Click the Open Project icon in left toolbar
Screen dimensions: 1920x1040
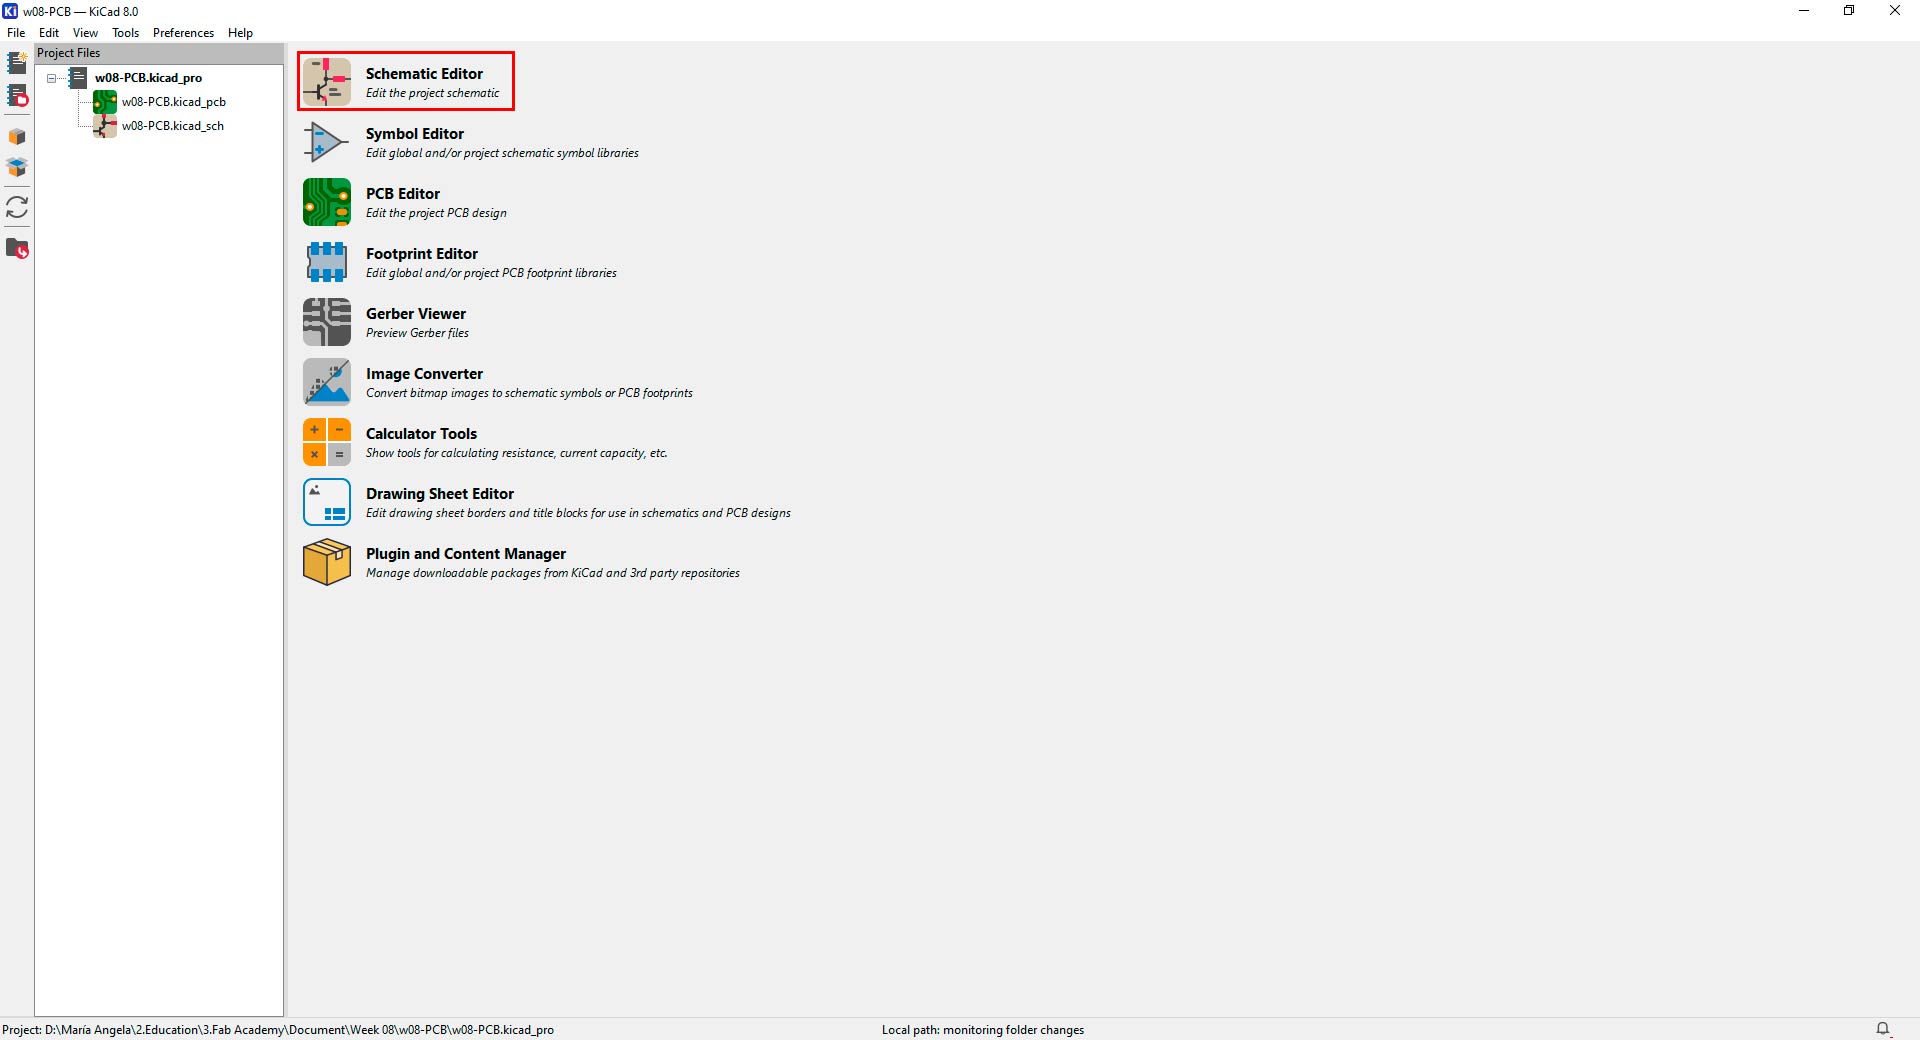[17, 96]
